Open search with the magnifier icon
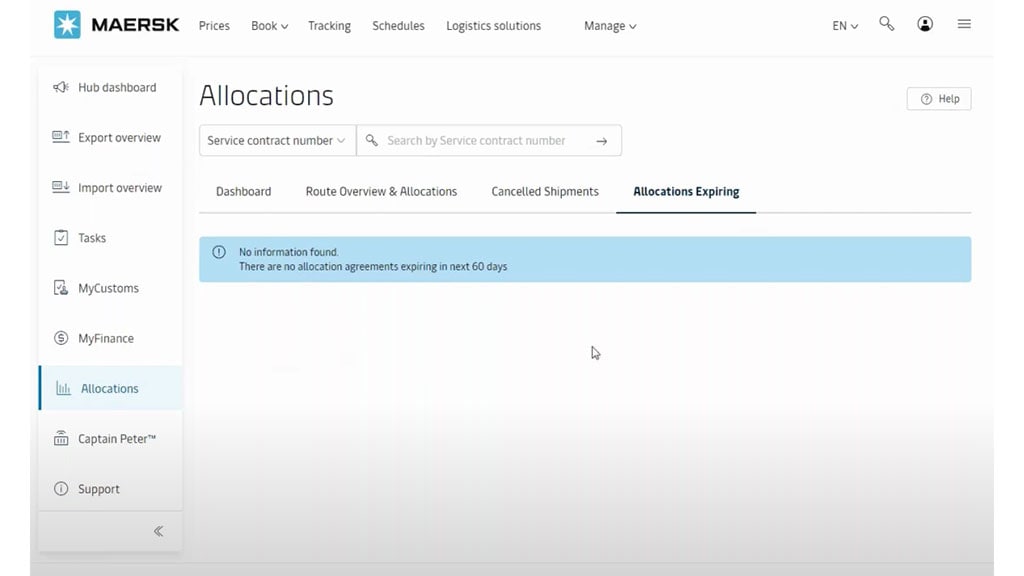Screen dimensions: 1024x576 click(886, 23)
